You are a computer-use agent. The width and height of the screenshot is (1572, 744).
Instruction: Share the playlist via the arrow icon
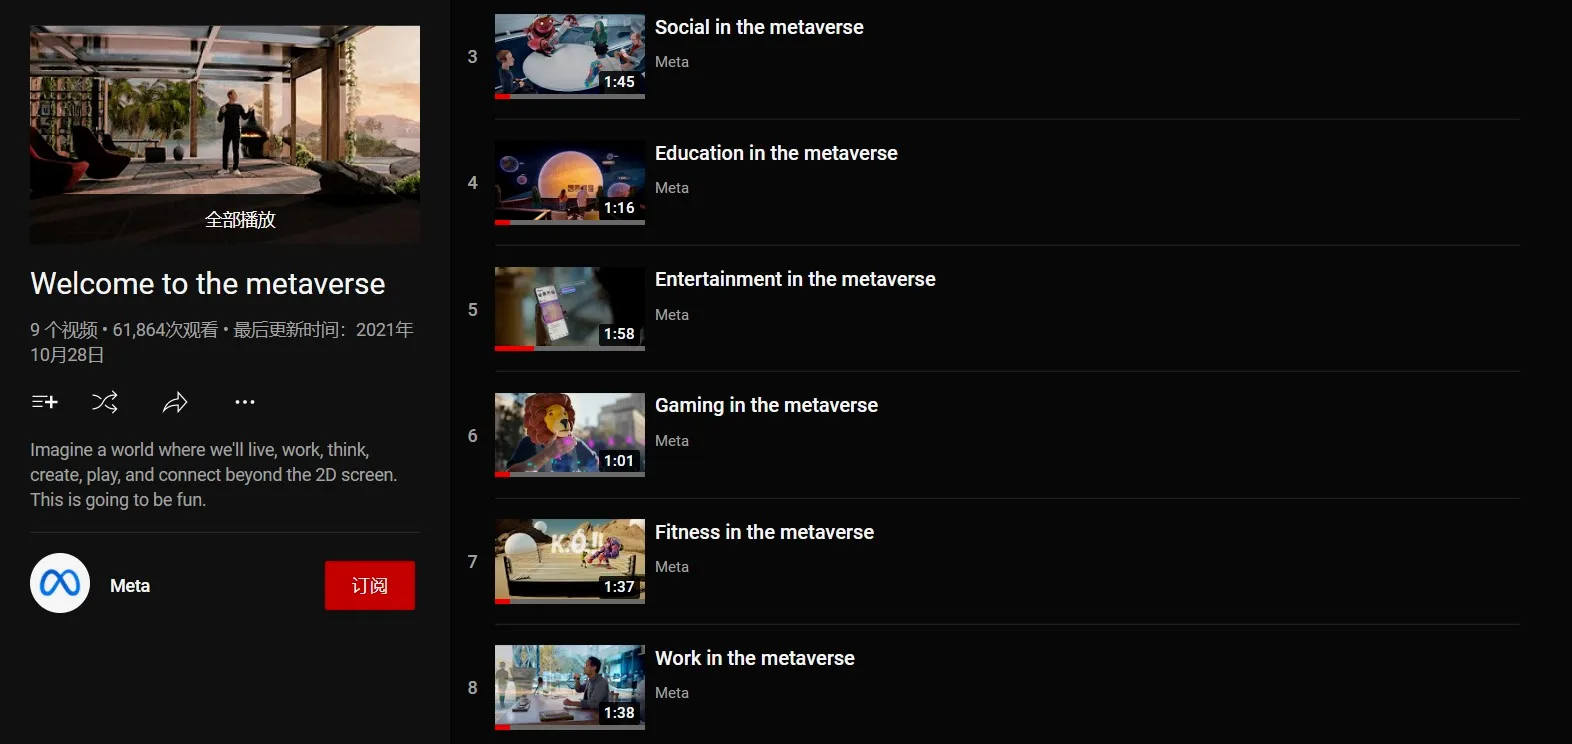(175, 402)
